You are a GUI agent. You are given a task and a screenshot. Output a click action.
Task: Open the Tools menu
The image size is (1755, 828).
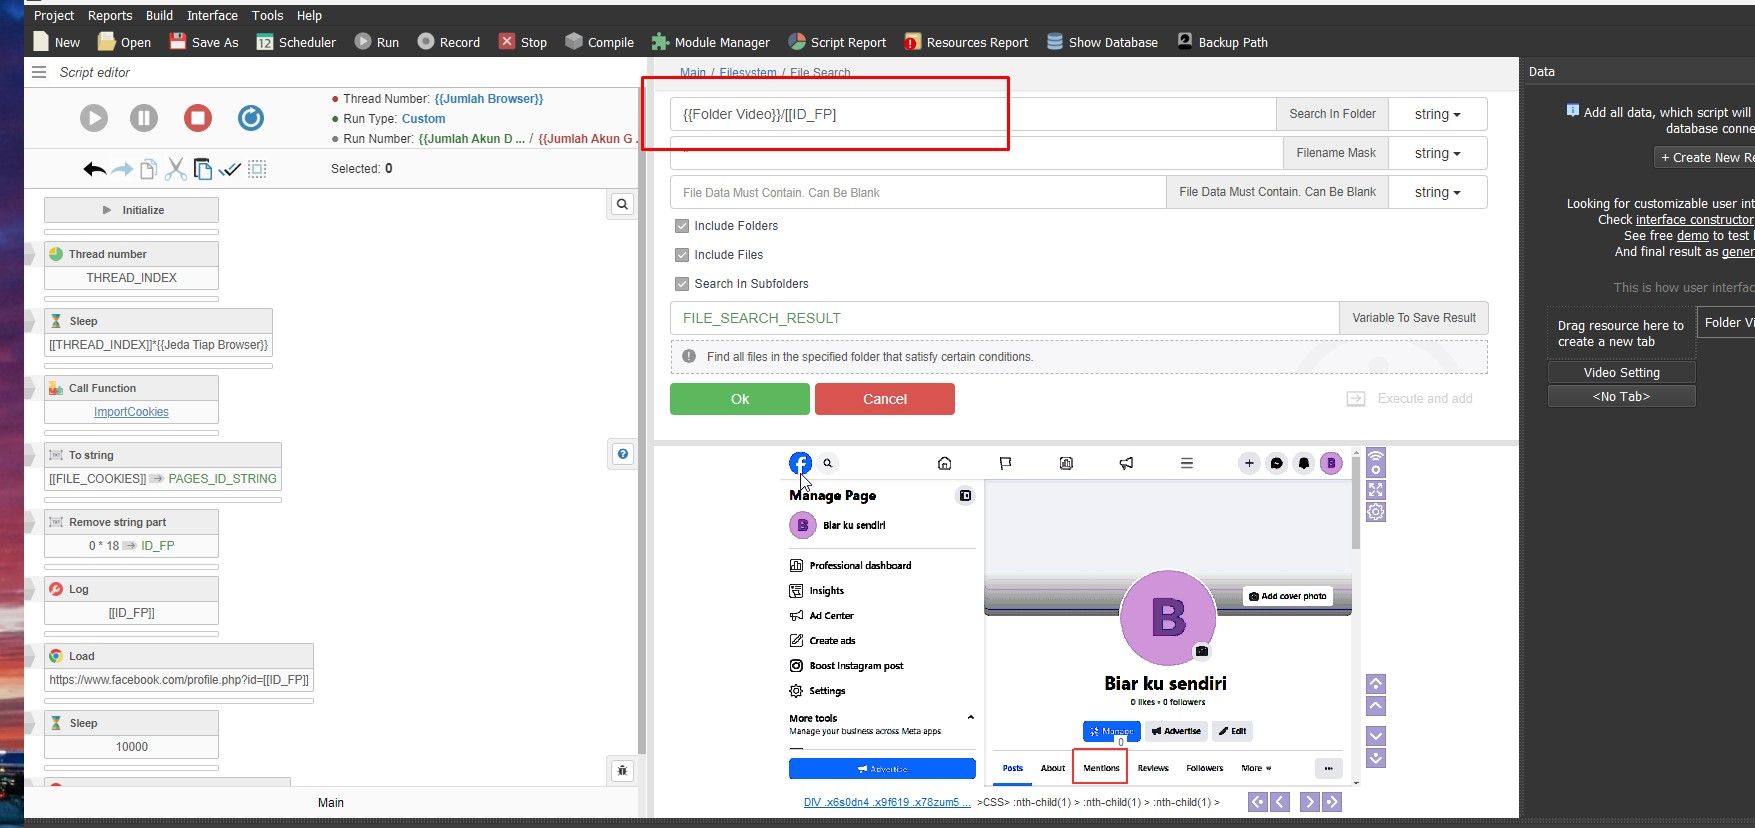(267, 15)
